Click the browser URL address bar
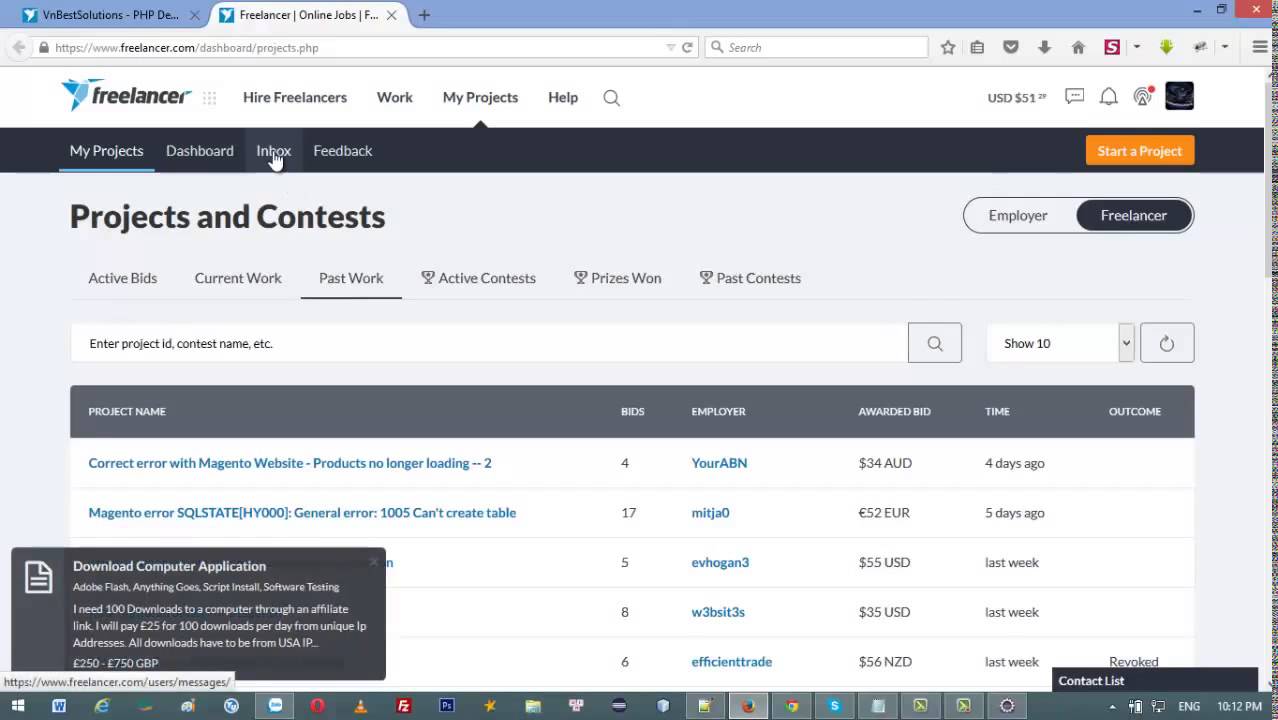 pyautogui.click(x=350, y=47)
